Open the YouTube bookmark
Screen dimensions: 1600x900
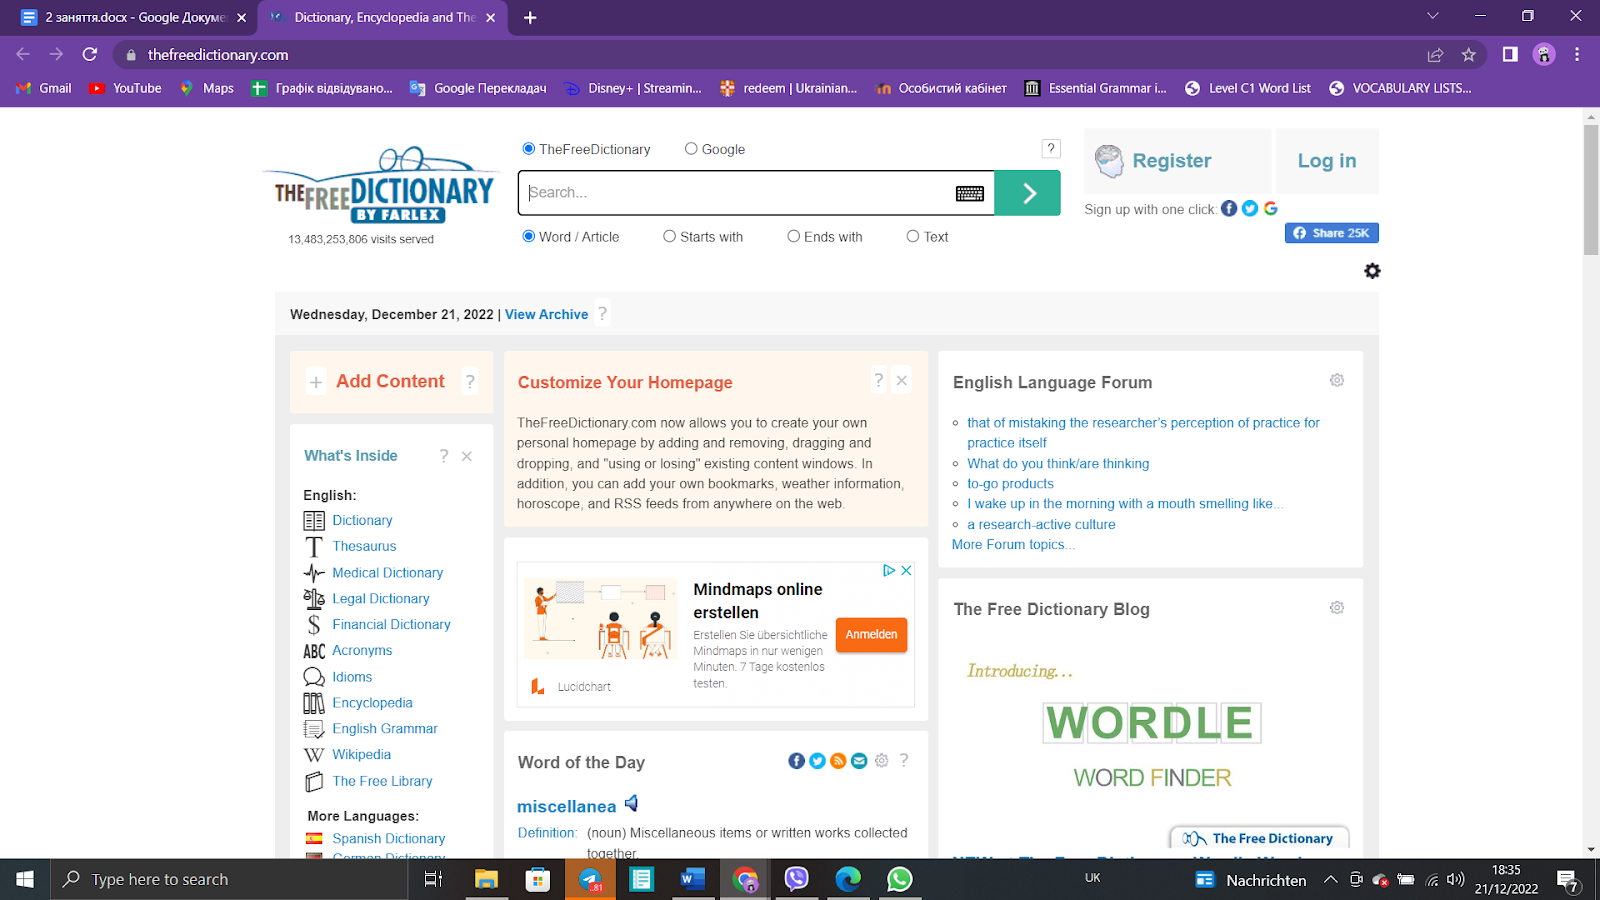pos(125,88)
